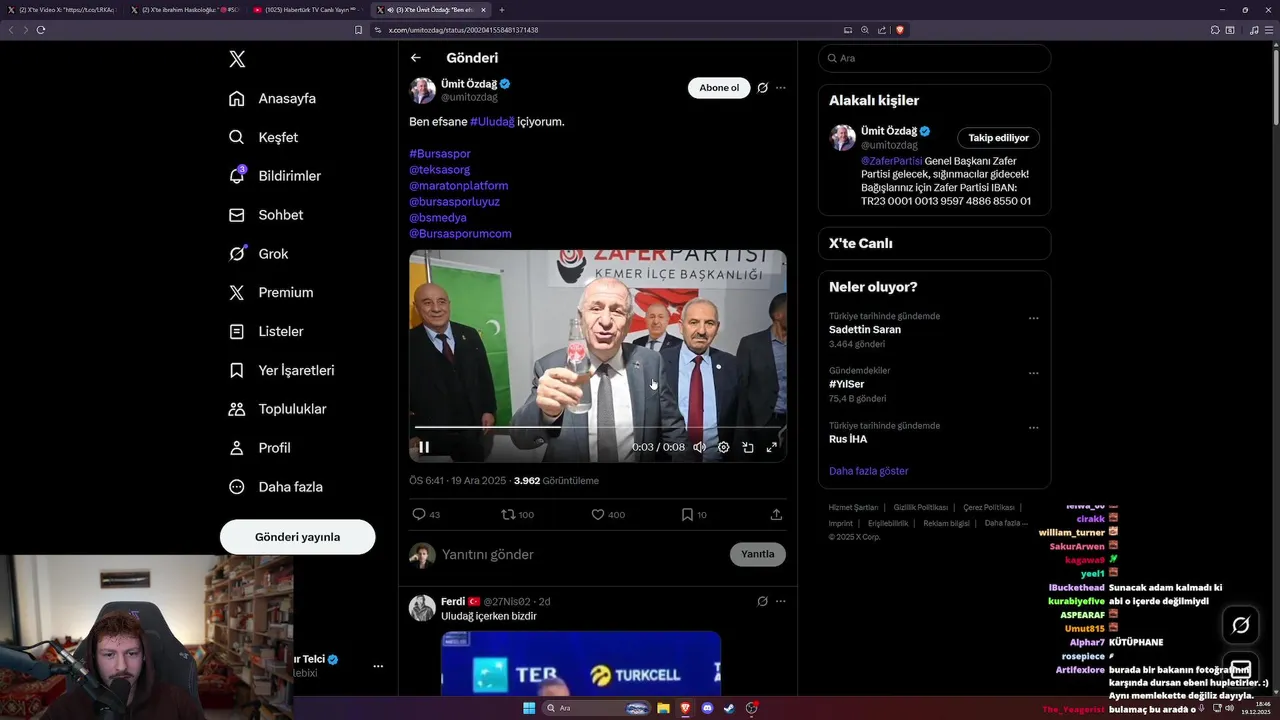Open the @teksasorg mention
The image size is (1280, 720).
point(439,170)
